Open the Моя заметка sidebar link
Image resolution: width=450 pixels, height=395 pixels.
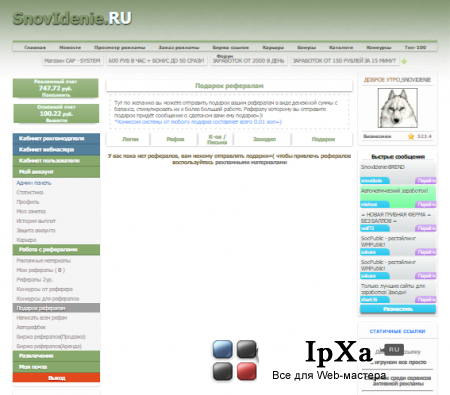click(31, 211)
